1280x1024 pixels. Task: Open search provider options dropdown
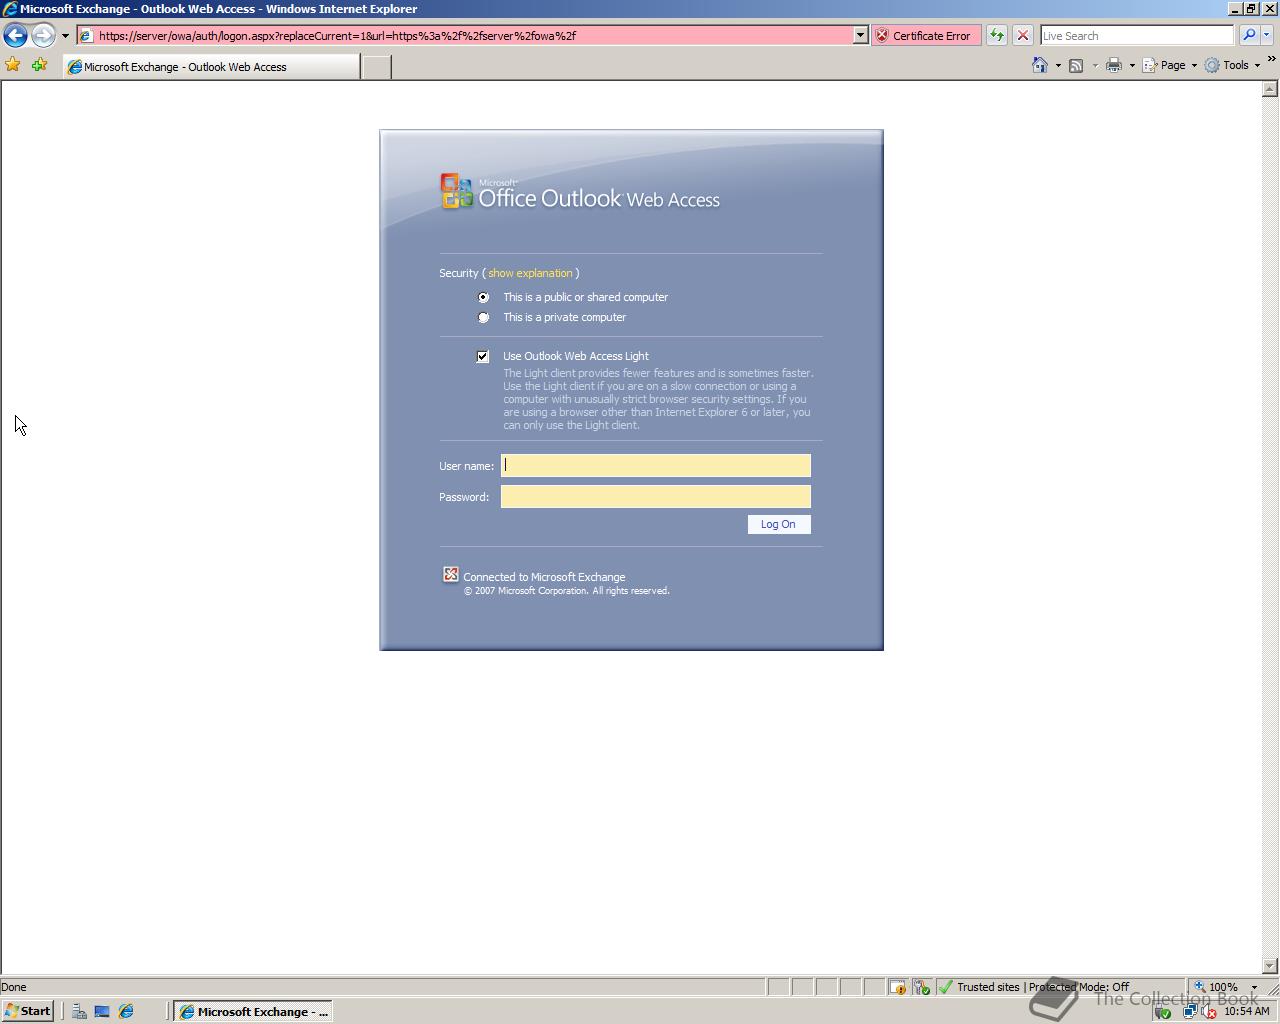(x=1266, y=35)
